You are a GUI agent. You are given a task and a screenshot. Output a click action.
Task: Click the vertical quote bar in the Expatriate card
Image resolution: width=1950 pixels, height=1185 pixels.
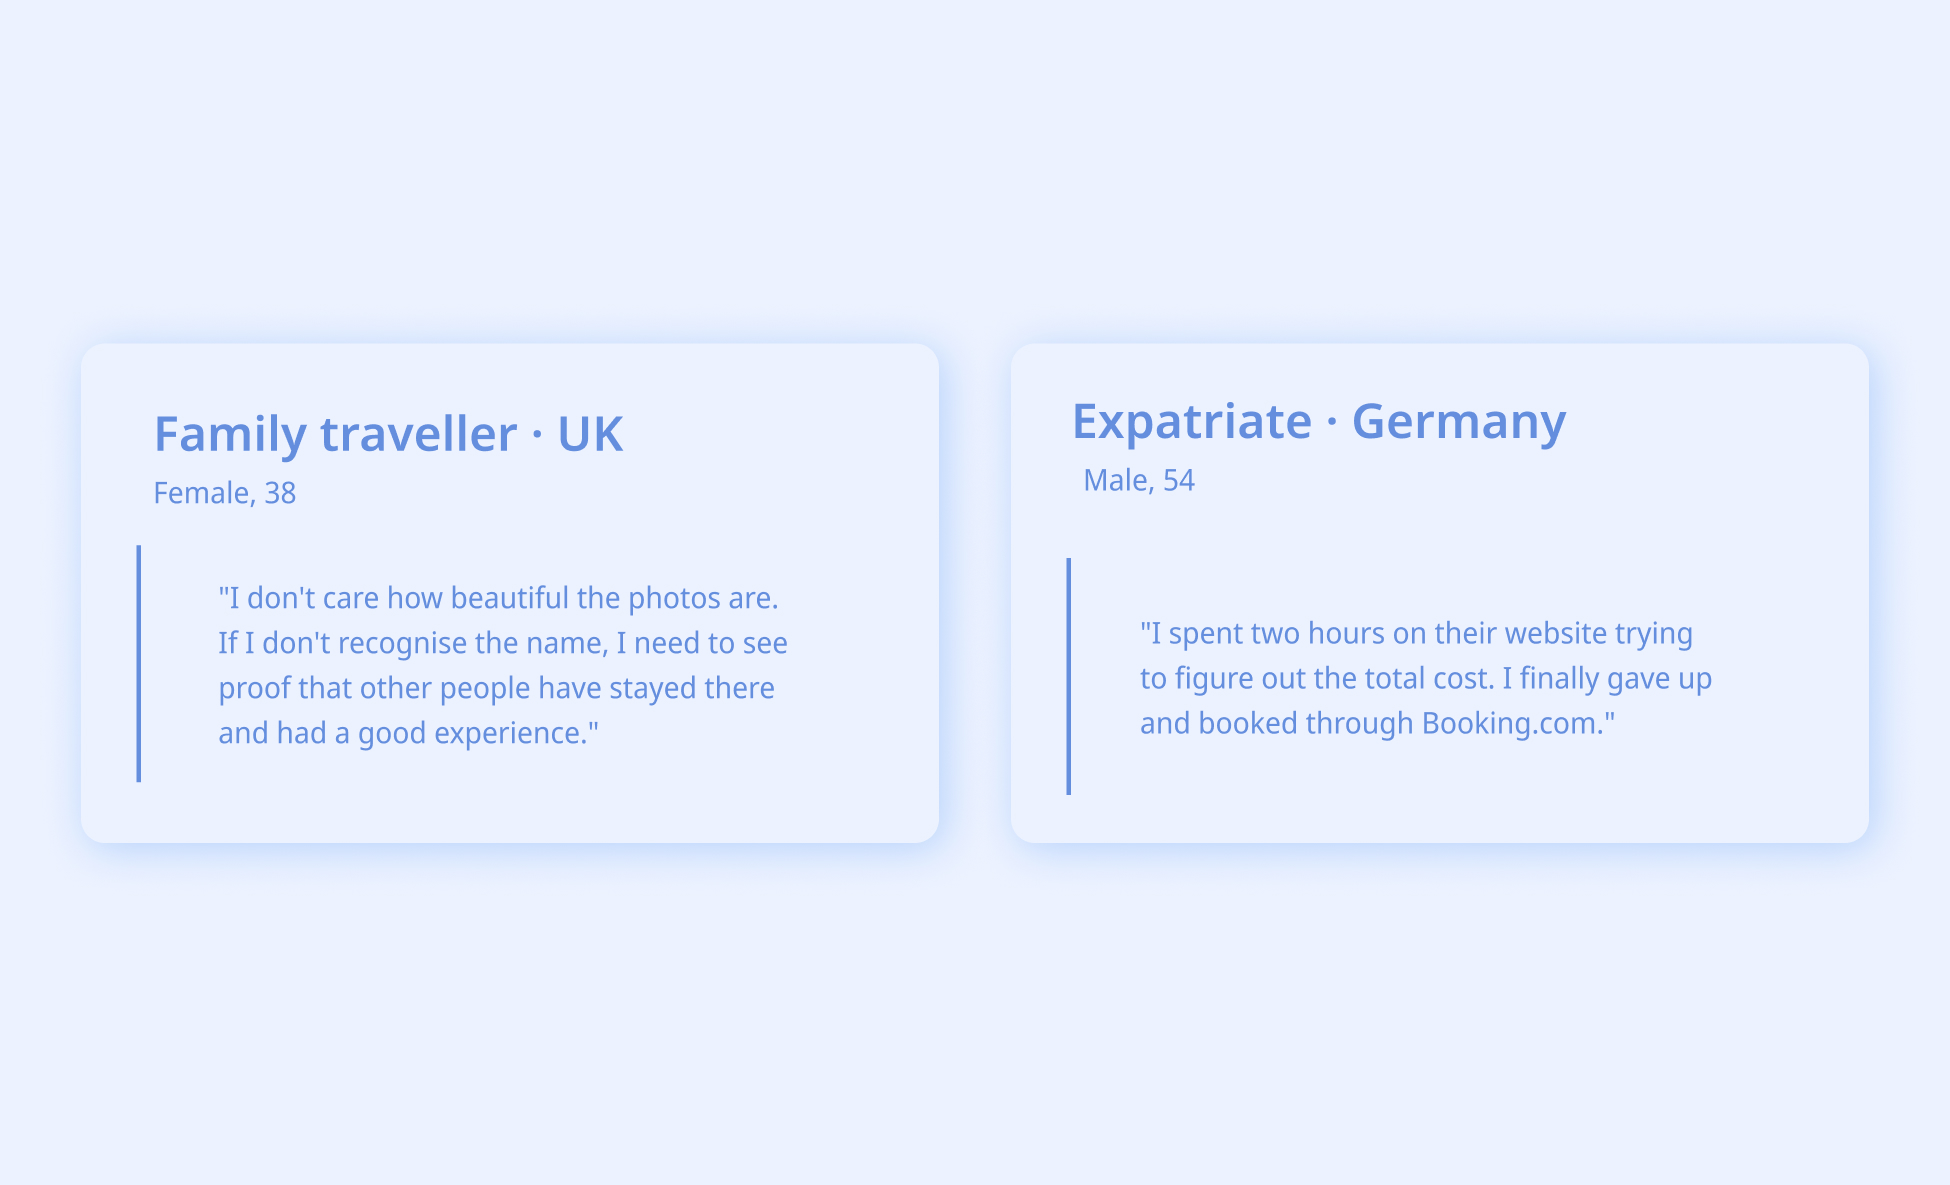pyautogui.click(x=1069, y=676)
